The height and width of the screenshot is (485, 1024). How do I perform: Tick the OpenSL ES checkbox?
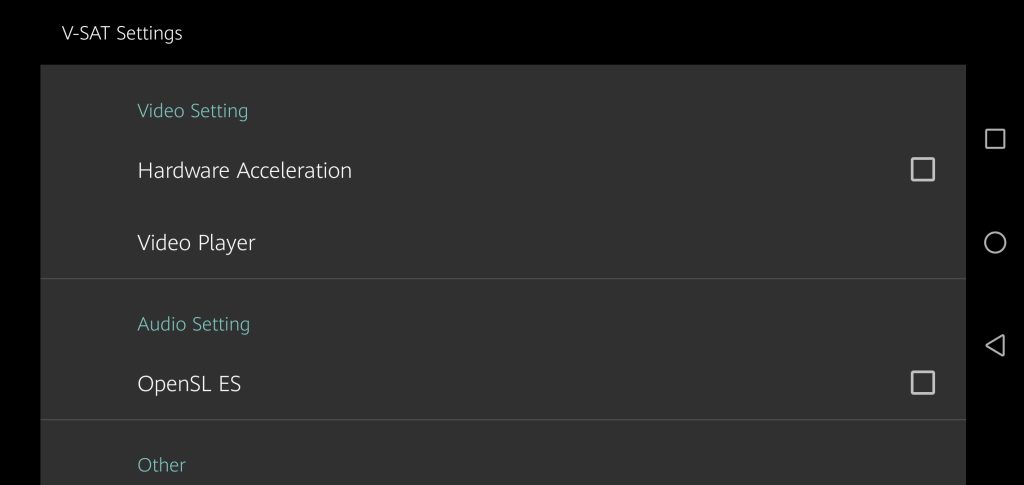point(922,383)
